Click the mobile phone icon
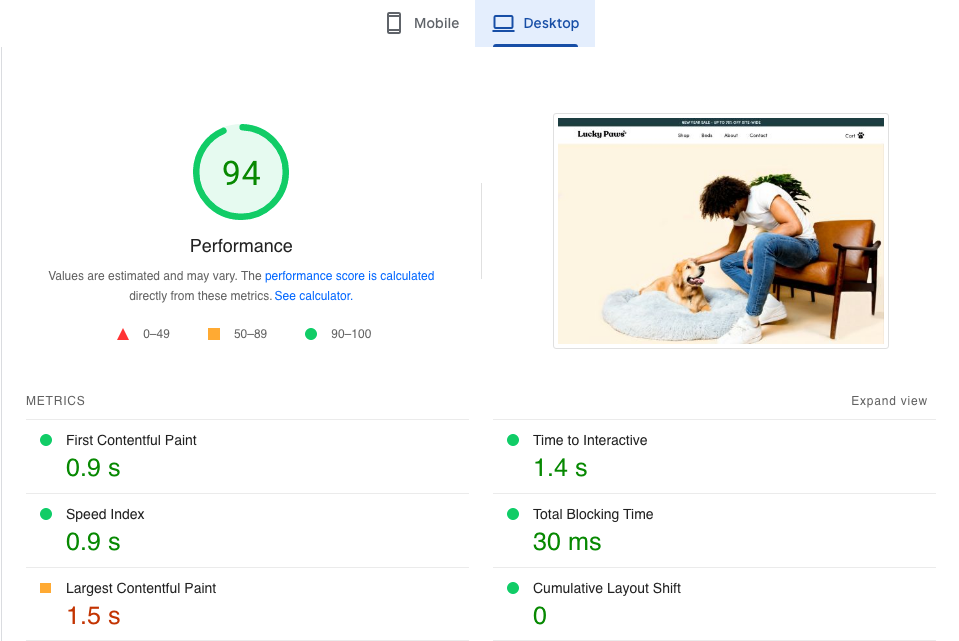This screenshot has height=641, width=959. click(394, 23)
